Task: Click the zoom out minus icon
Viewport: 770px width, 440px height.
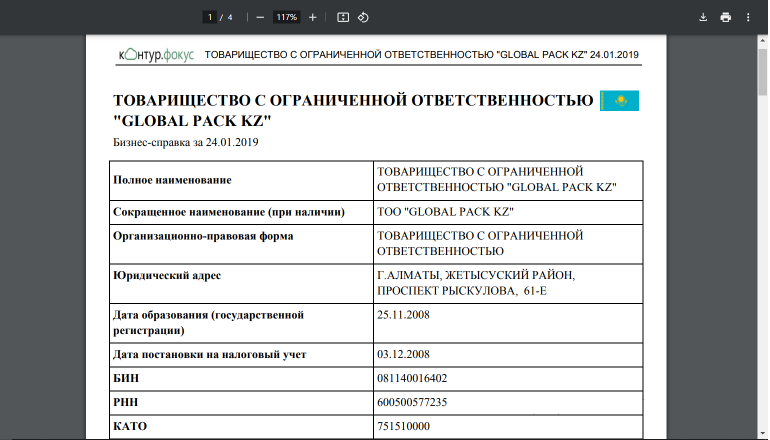Action: pyautogui.click(x=260, y=17)
